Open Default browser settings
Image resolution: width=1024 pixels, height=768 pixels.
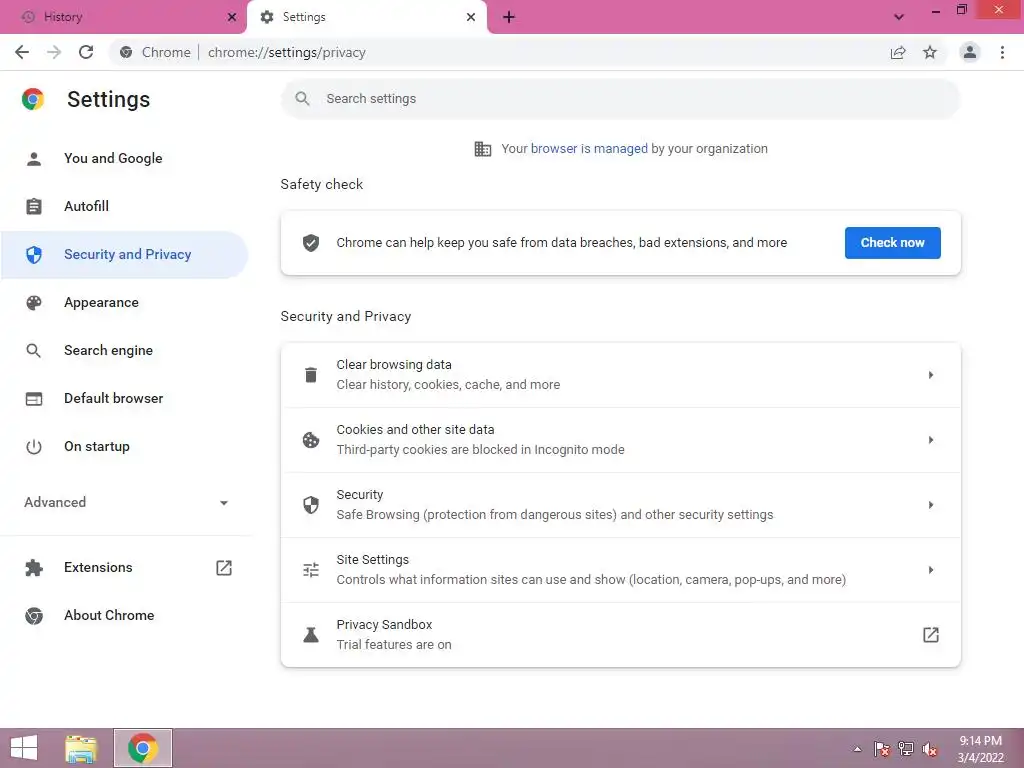pos(124,398)
